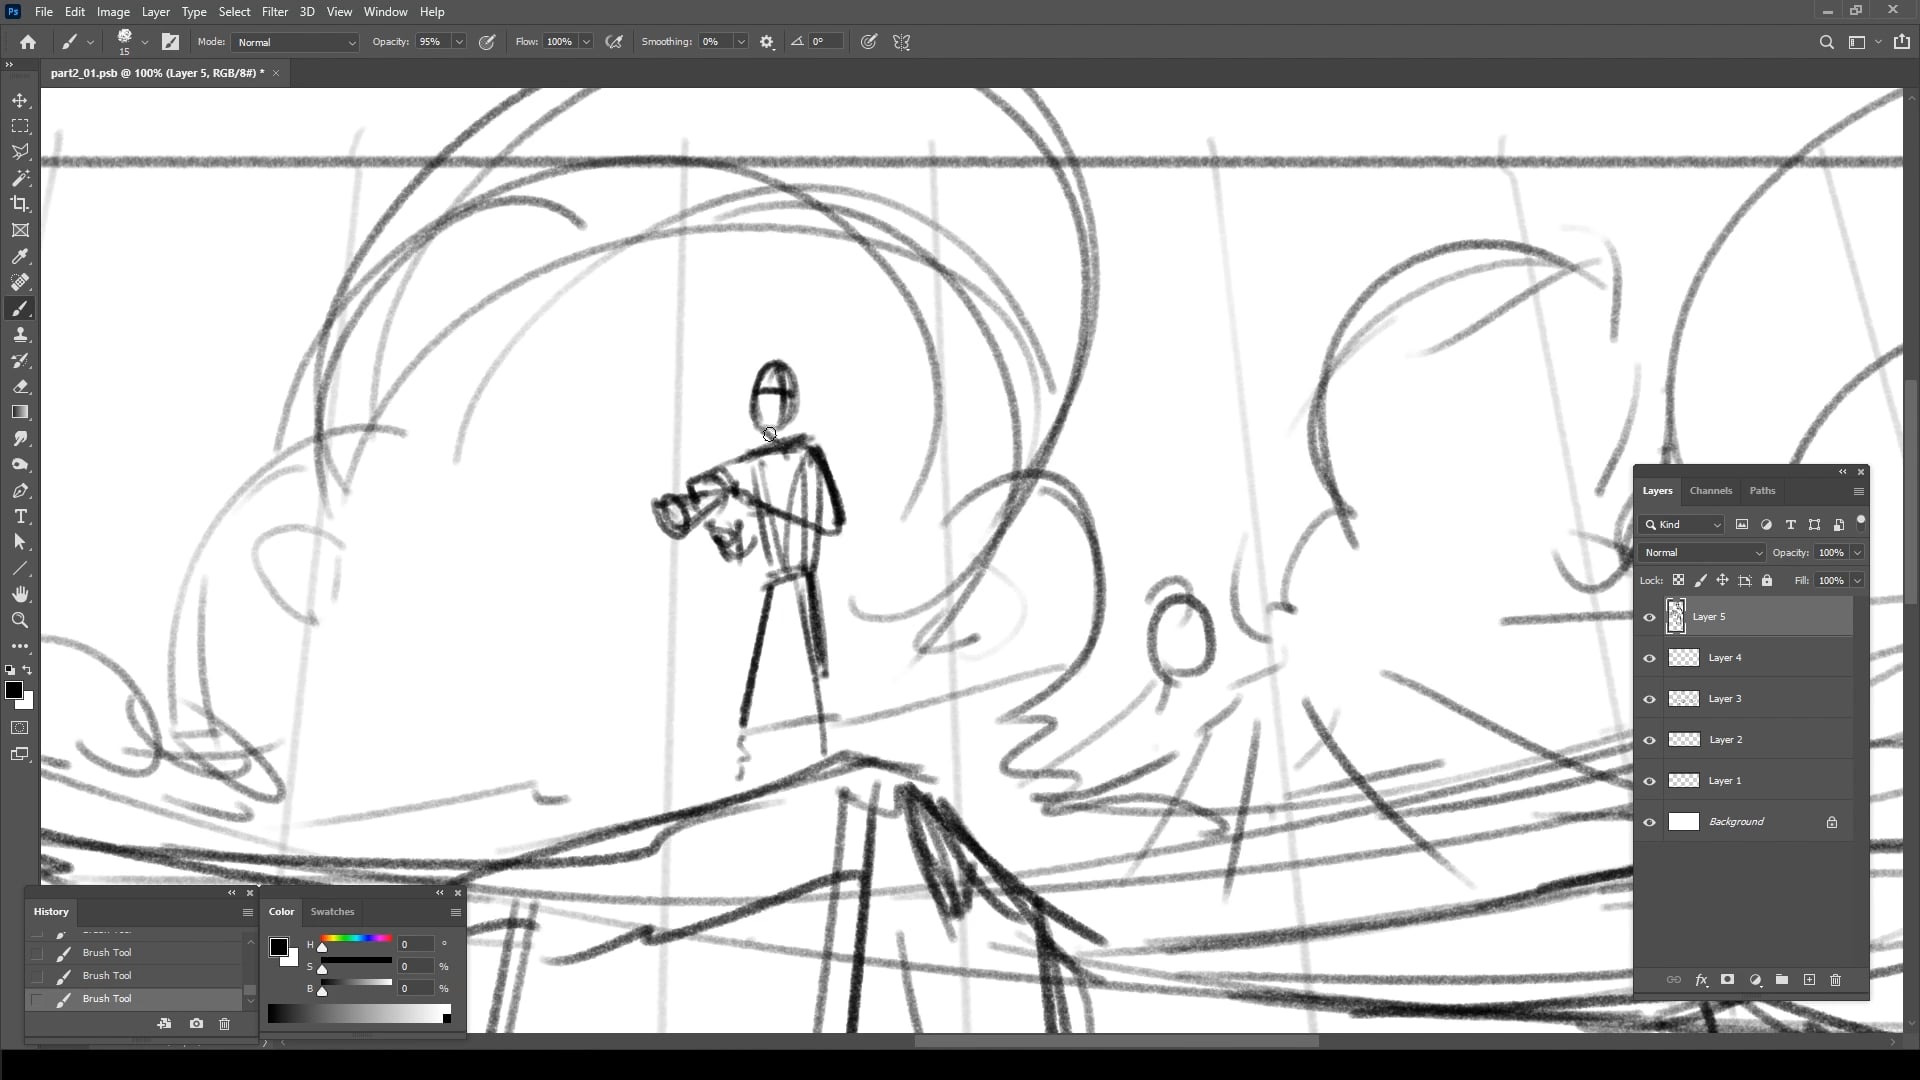Click the brush angle input field
This screenshot has width=1920, height=1080.
click(x=825, y=42)
